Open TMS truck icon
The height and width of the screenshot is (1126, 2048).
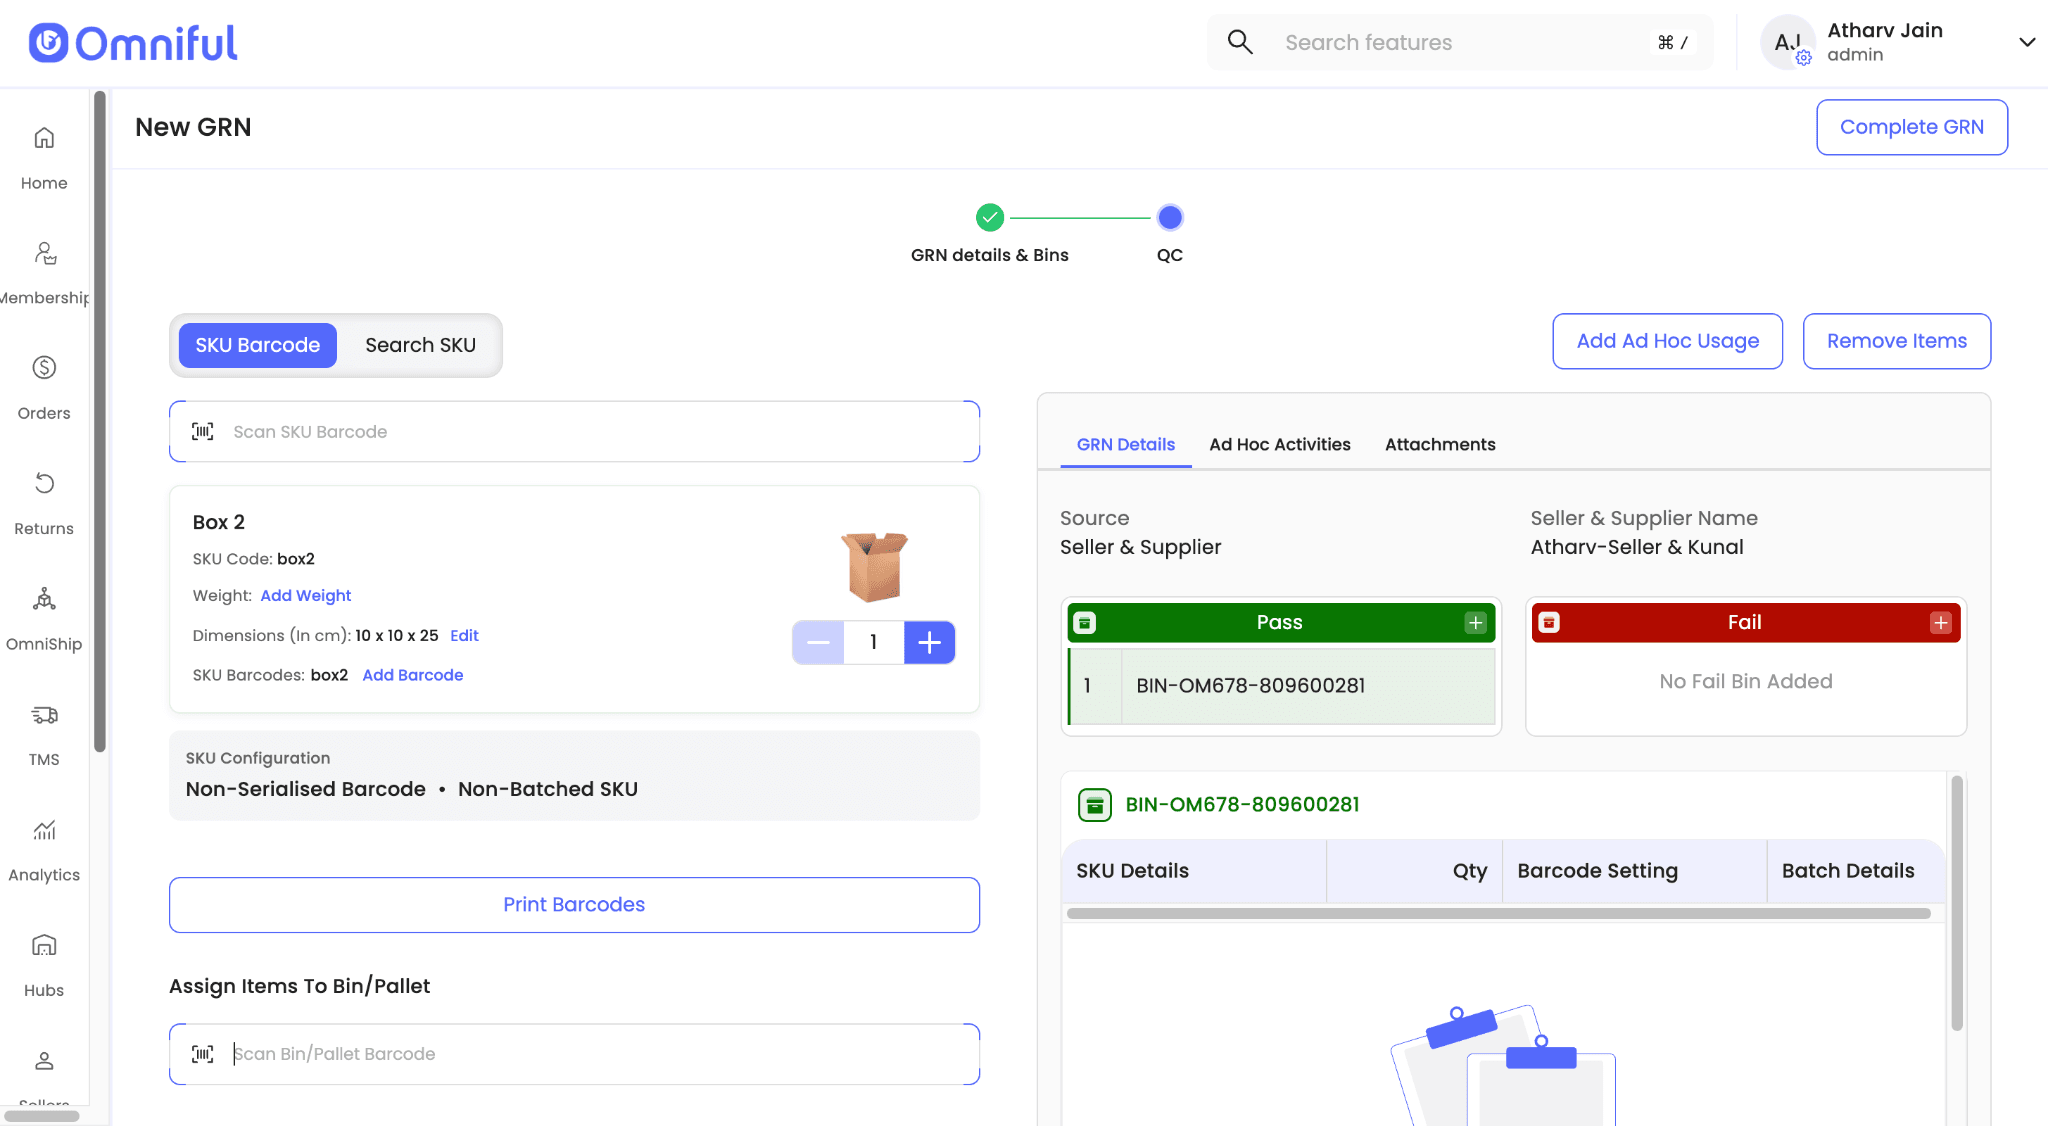44,715
